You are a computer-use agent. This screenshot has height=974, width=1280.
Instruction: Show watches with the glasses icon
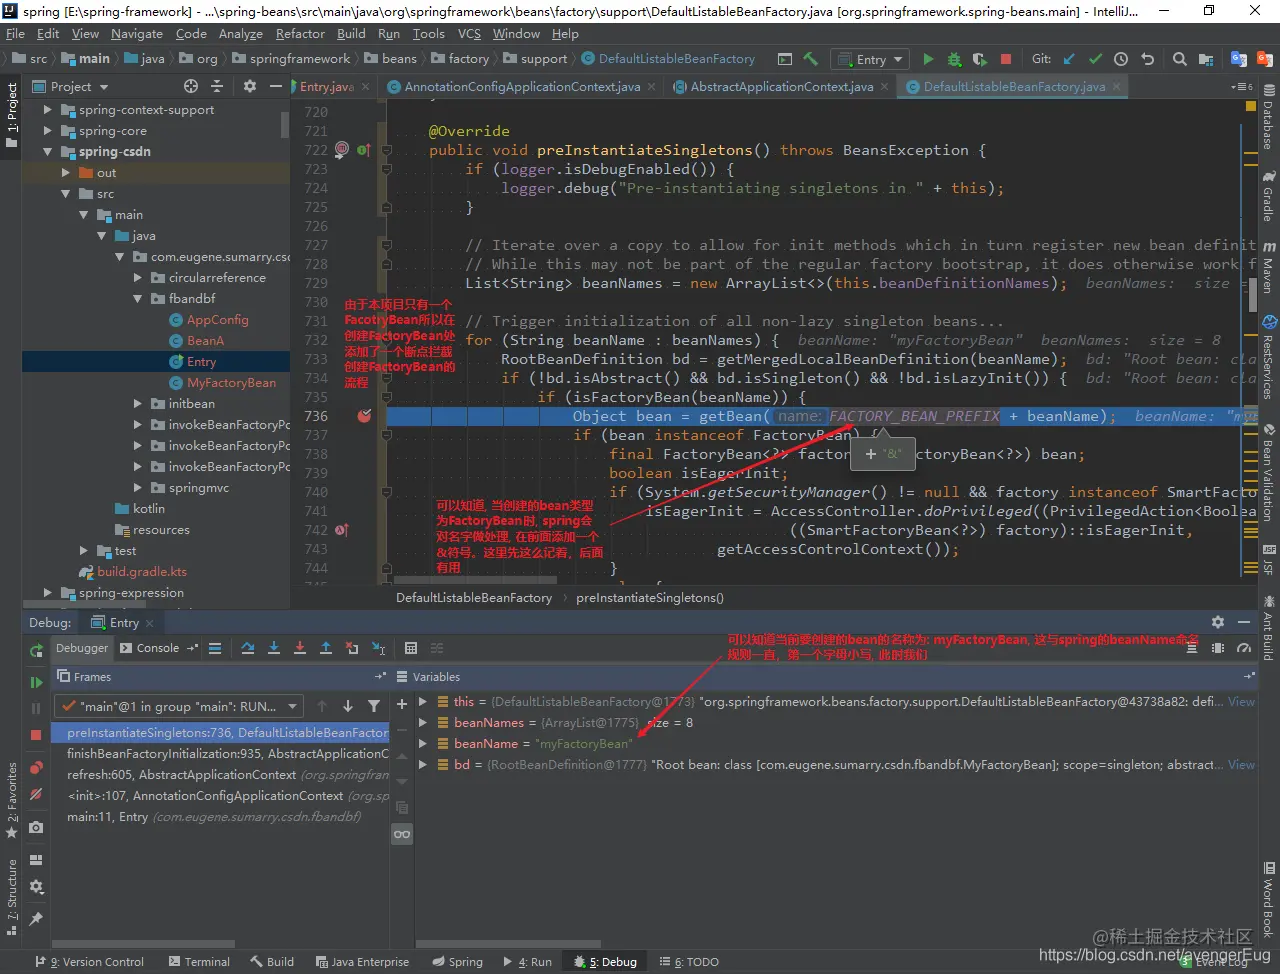pos(402,834)
